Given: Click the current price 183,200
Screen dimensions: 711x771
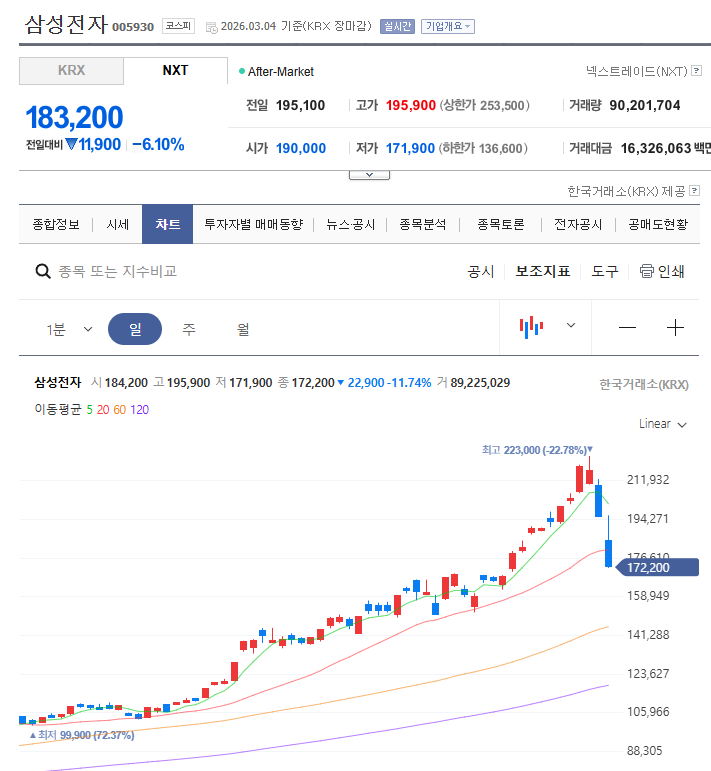Looking at the screenshot, I should [x=74, y=118].
